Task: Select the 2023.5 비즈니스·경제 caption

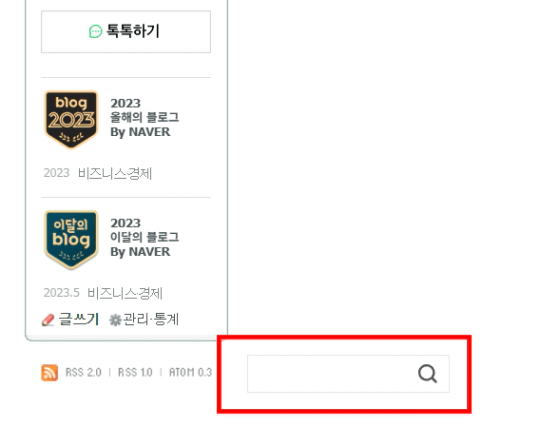Action: tap(103, 293)
